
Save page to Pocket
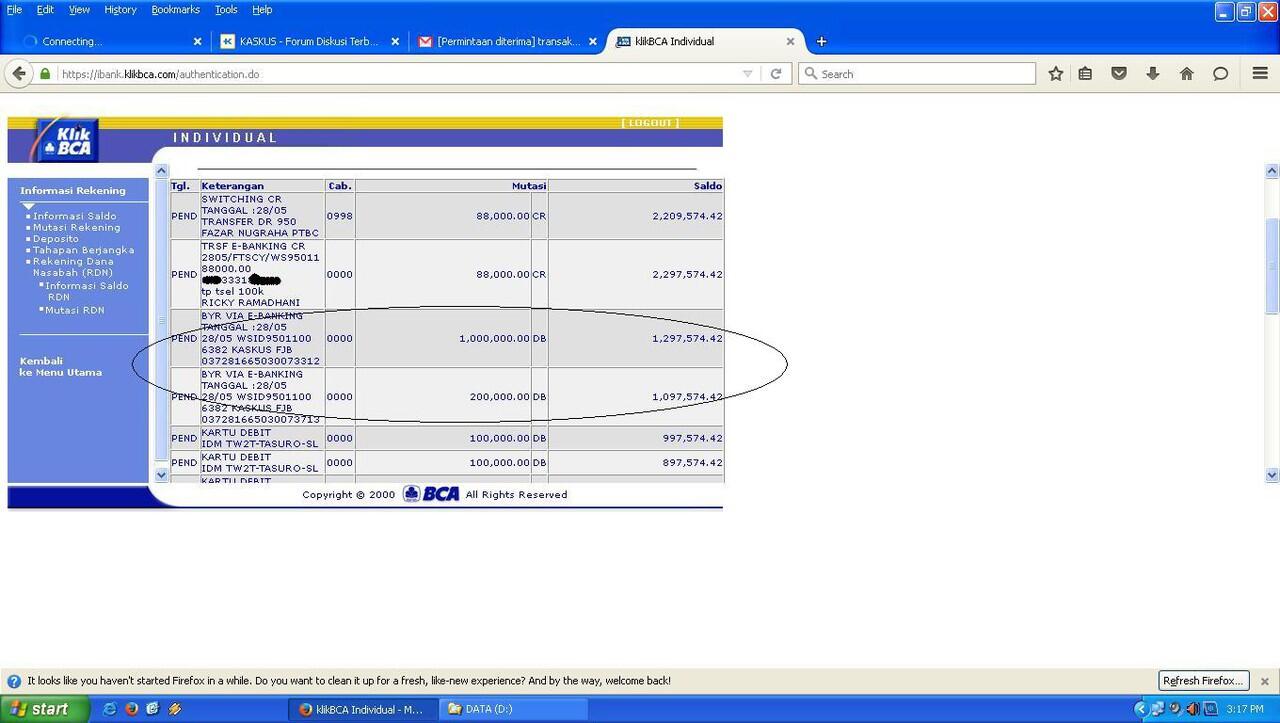tap(1119, 74)
